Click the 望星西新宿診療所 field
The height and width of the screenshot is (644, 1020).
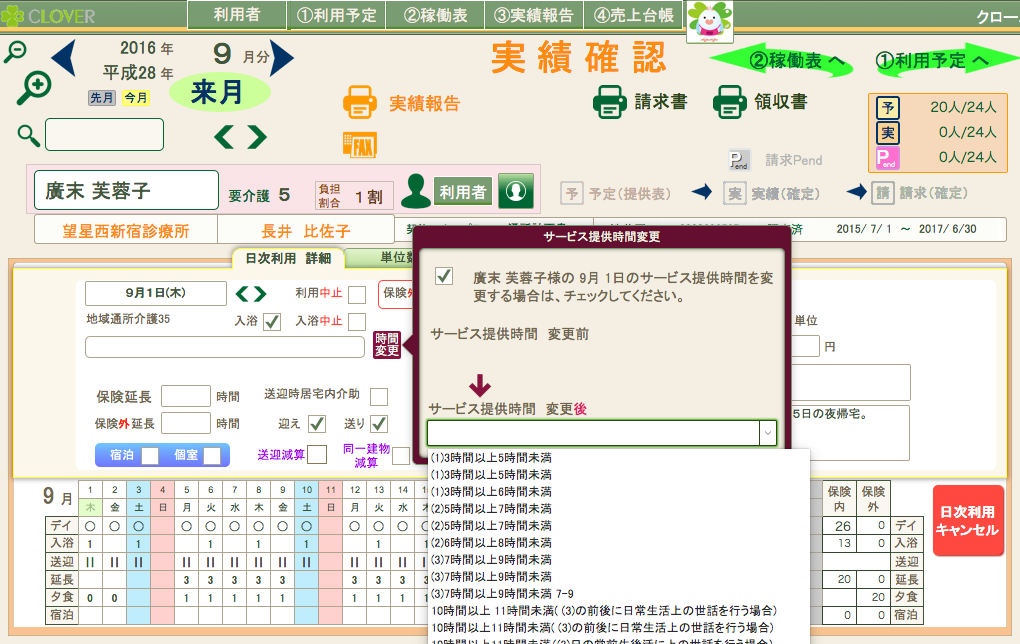pyautogui.click(x=126, y=230)
